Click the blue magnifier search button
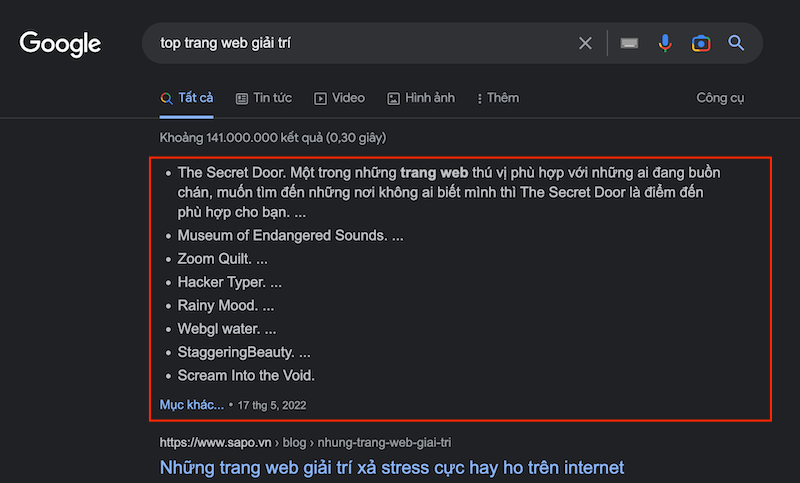Viewport: 800px width, 483px height. click(737, 43)
